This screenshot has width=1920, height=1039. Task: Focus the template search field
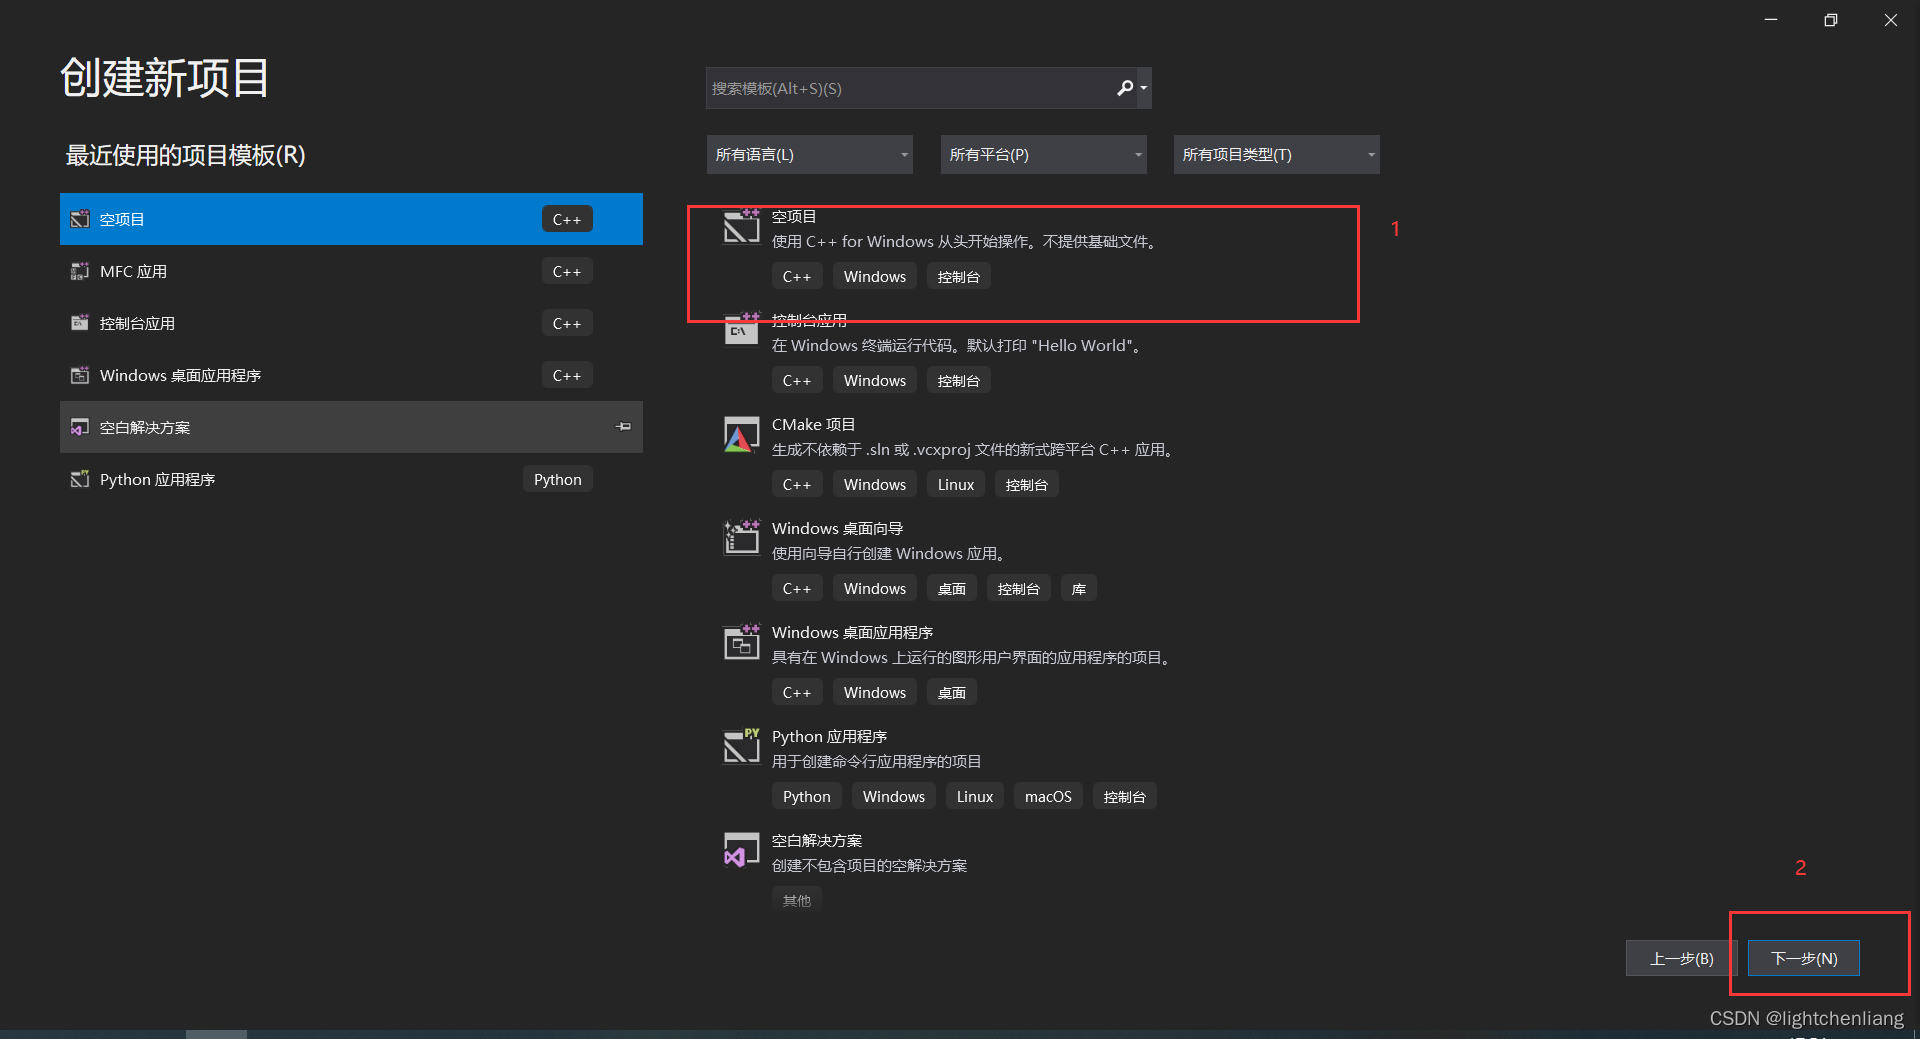(x=910, y=88)
